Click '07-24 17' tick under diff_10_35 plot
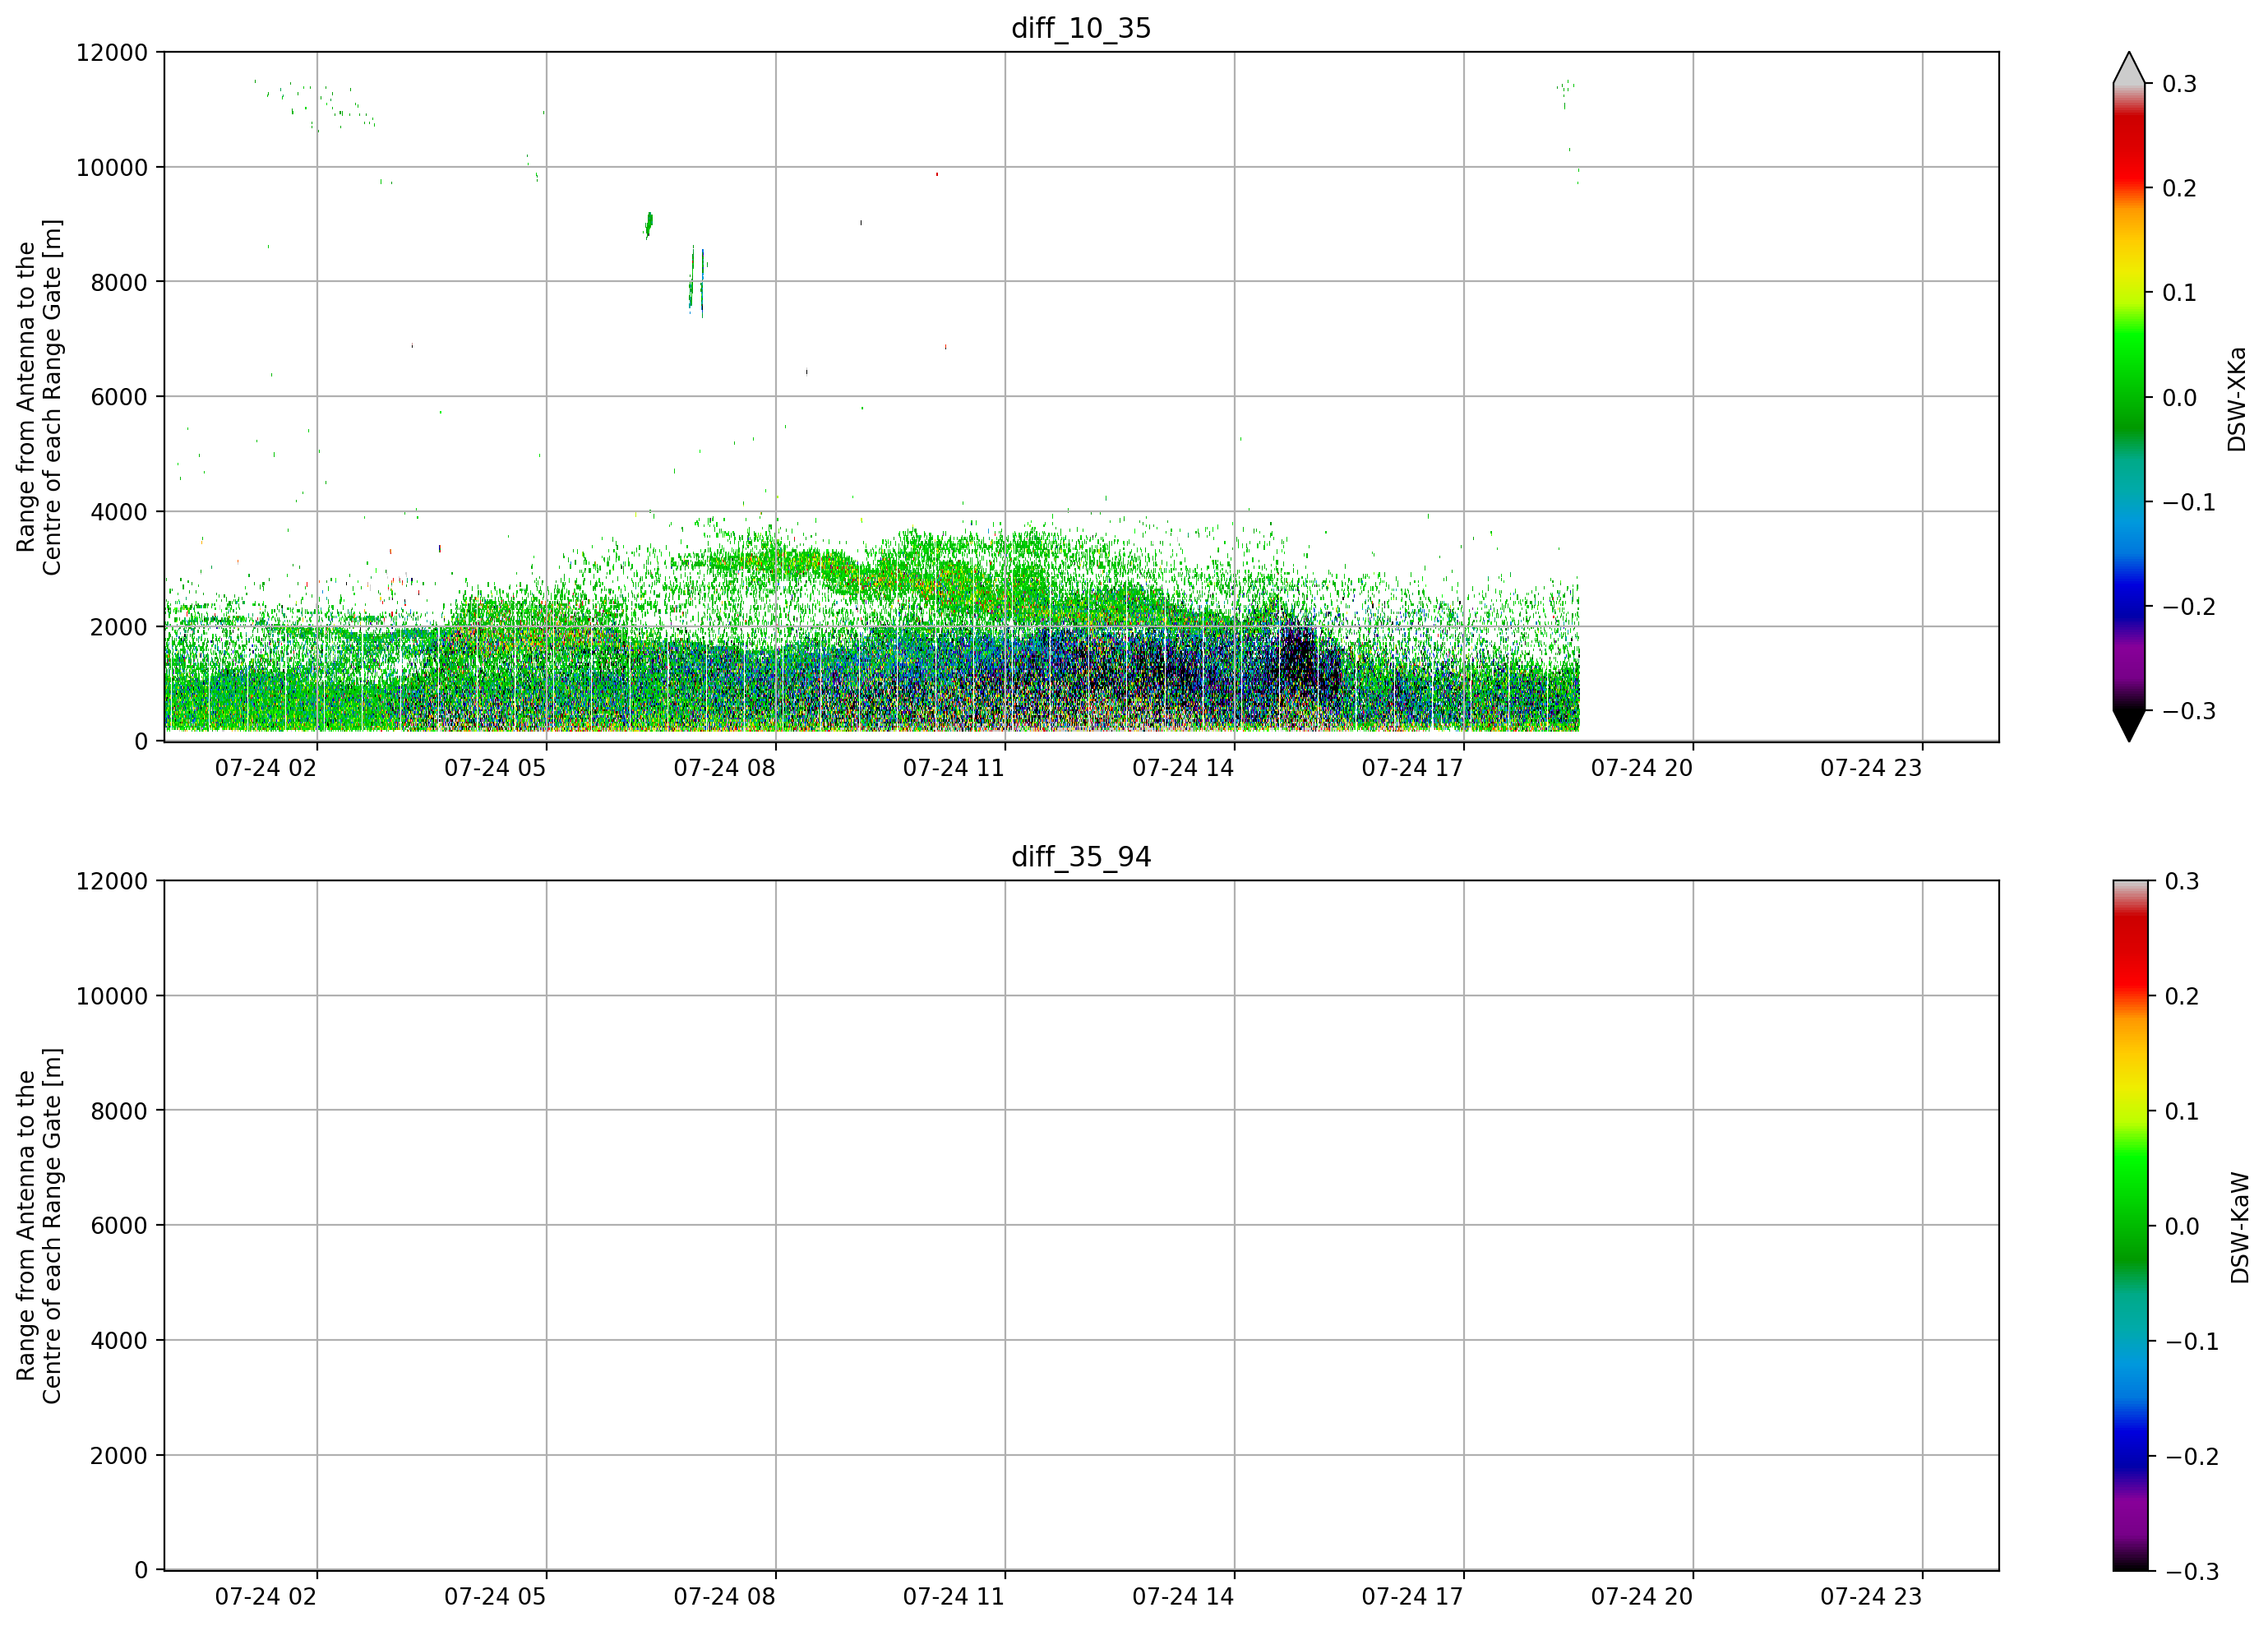This screenshot has height=1626, width=2268. [1413, 768]
